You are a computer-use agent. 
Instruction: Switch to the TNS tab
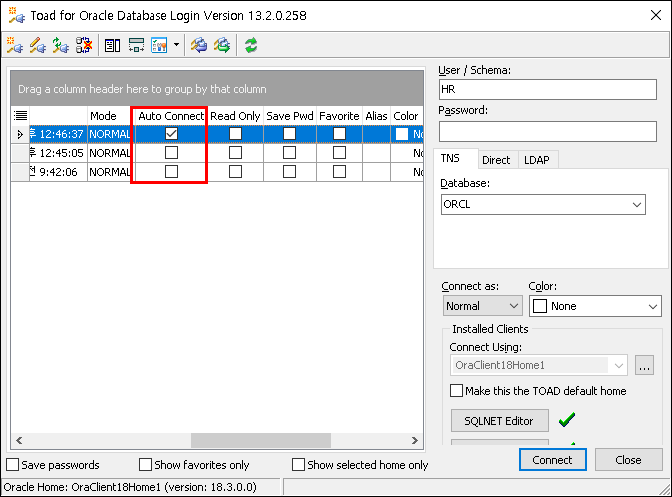tap(450, 159)
